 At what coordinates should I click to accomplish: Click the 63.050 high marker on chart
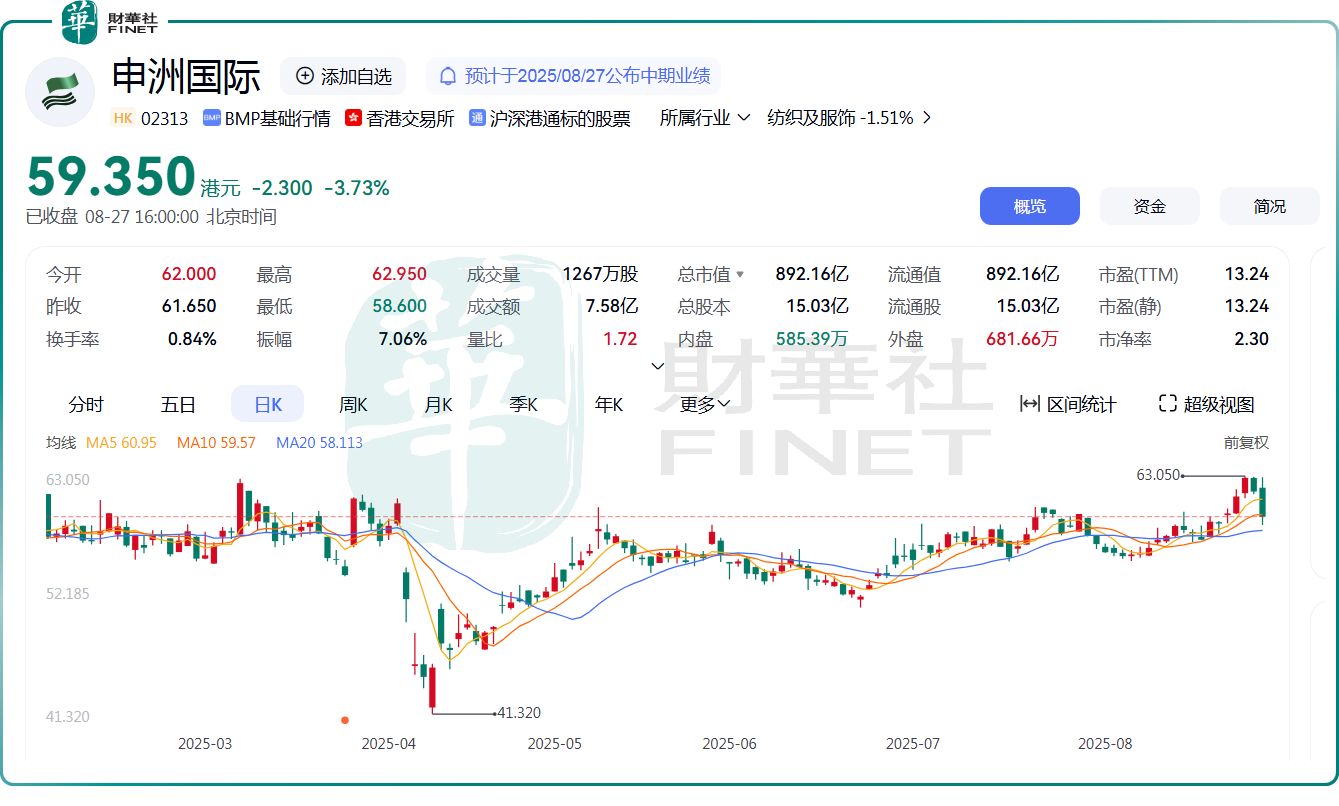[x=1158, y=475]
